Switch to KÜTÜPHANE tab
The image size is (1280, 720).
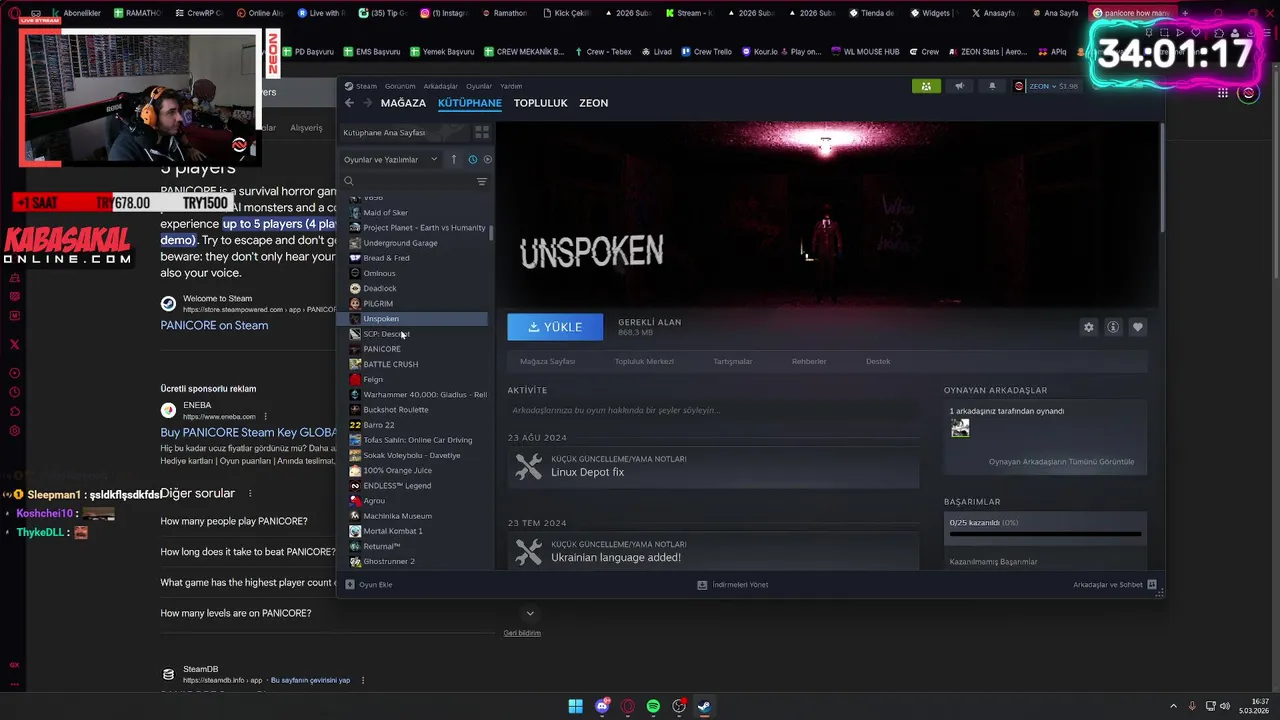[470, 103]
